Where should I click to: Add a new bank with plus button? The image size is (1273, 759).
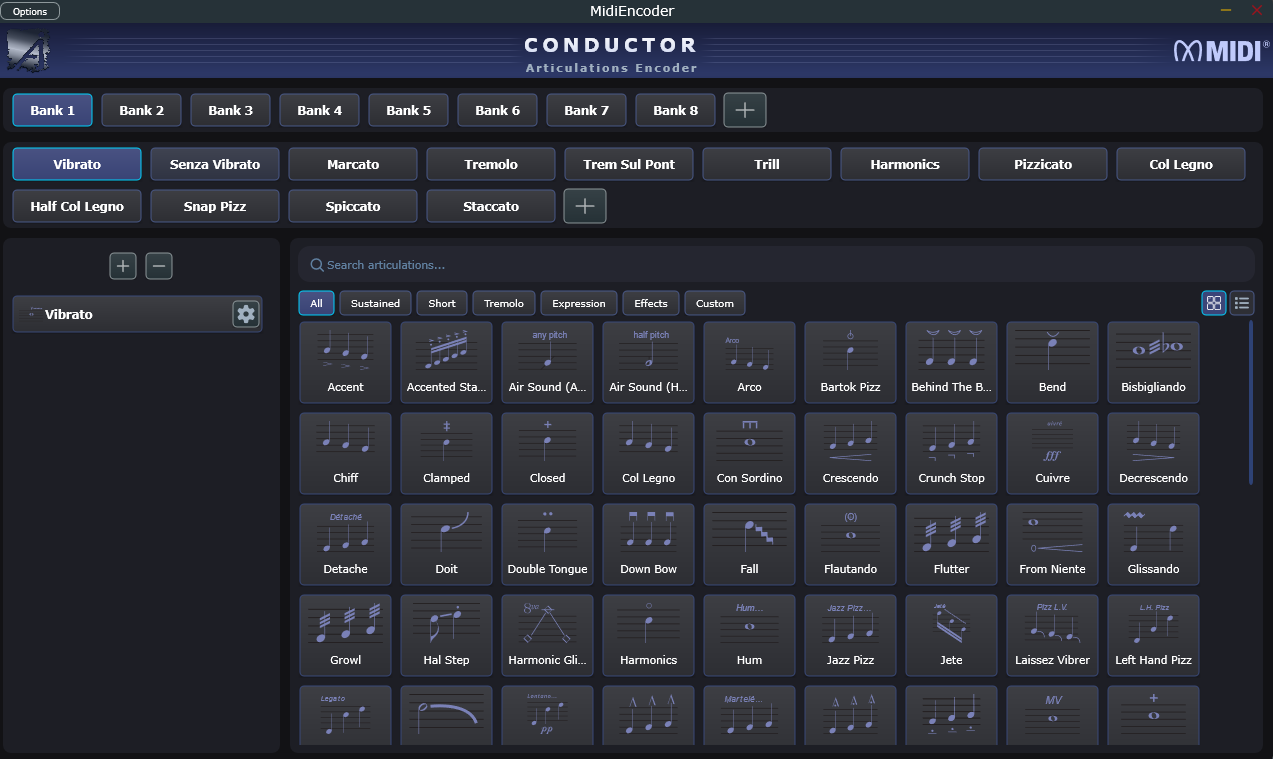745,110
